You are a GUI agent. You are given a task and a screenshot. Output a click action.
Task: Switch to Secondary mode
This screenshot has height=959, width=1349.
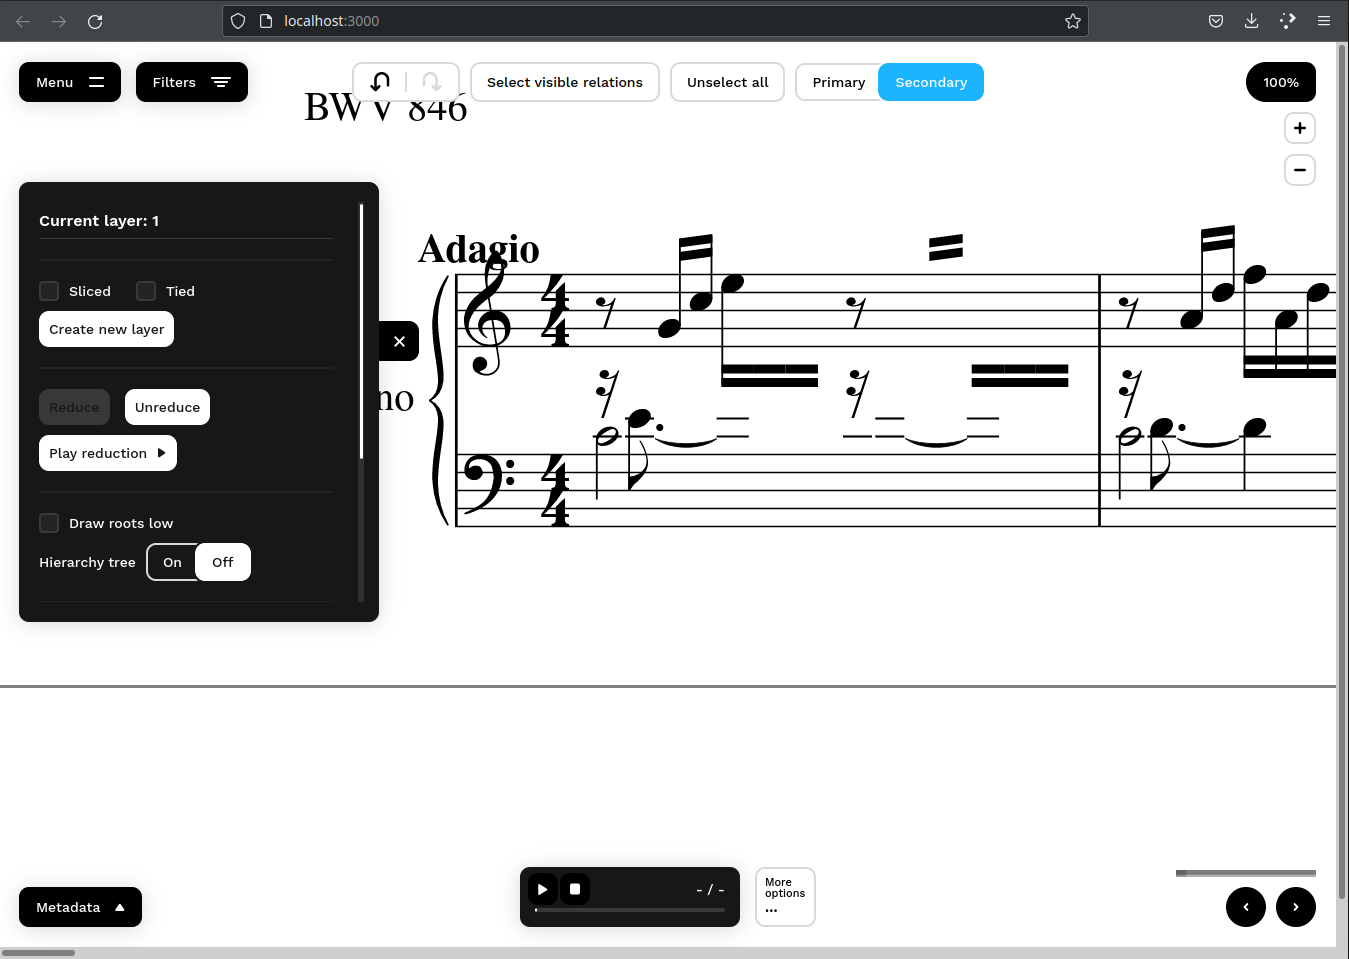point(931,82)
